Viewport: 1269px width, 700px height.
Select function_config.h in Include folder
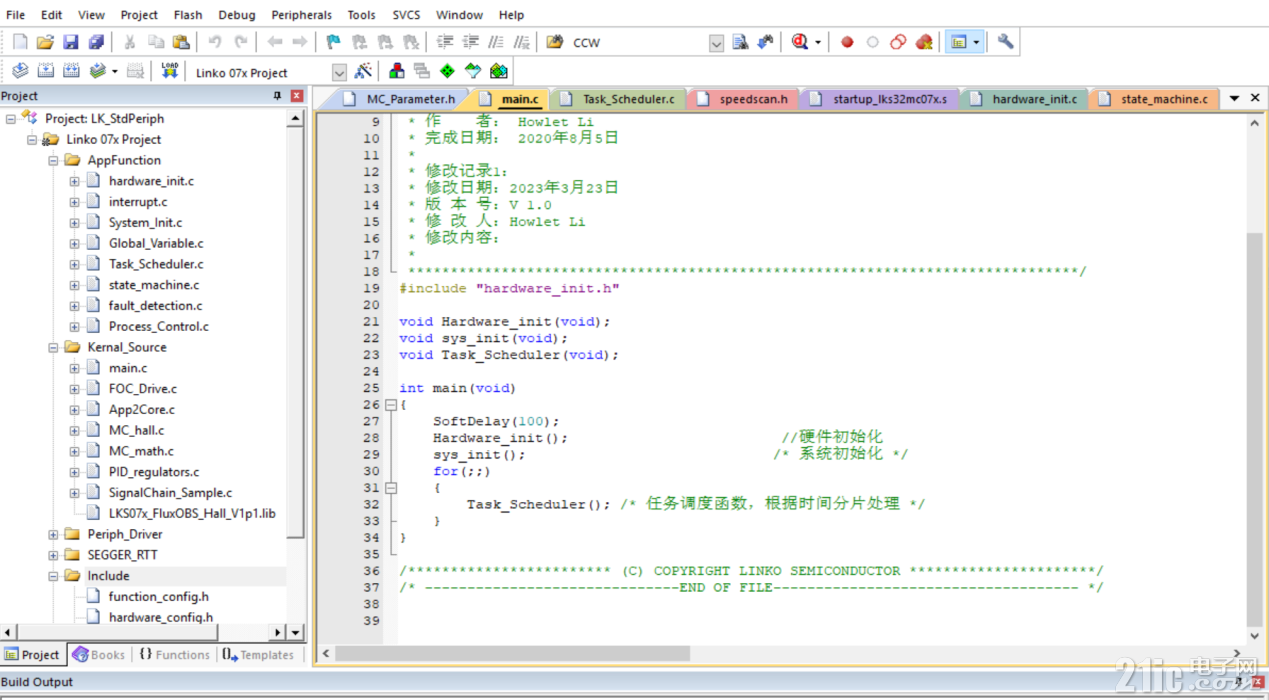159,597
